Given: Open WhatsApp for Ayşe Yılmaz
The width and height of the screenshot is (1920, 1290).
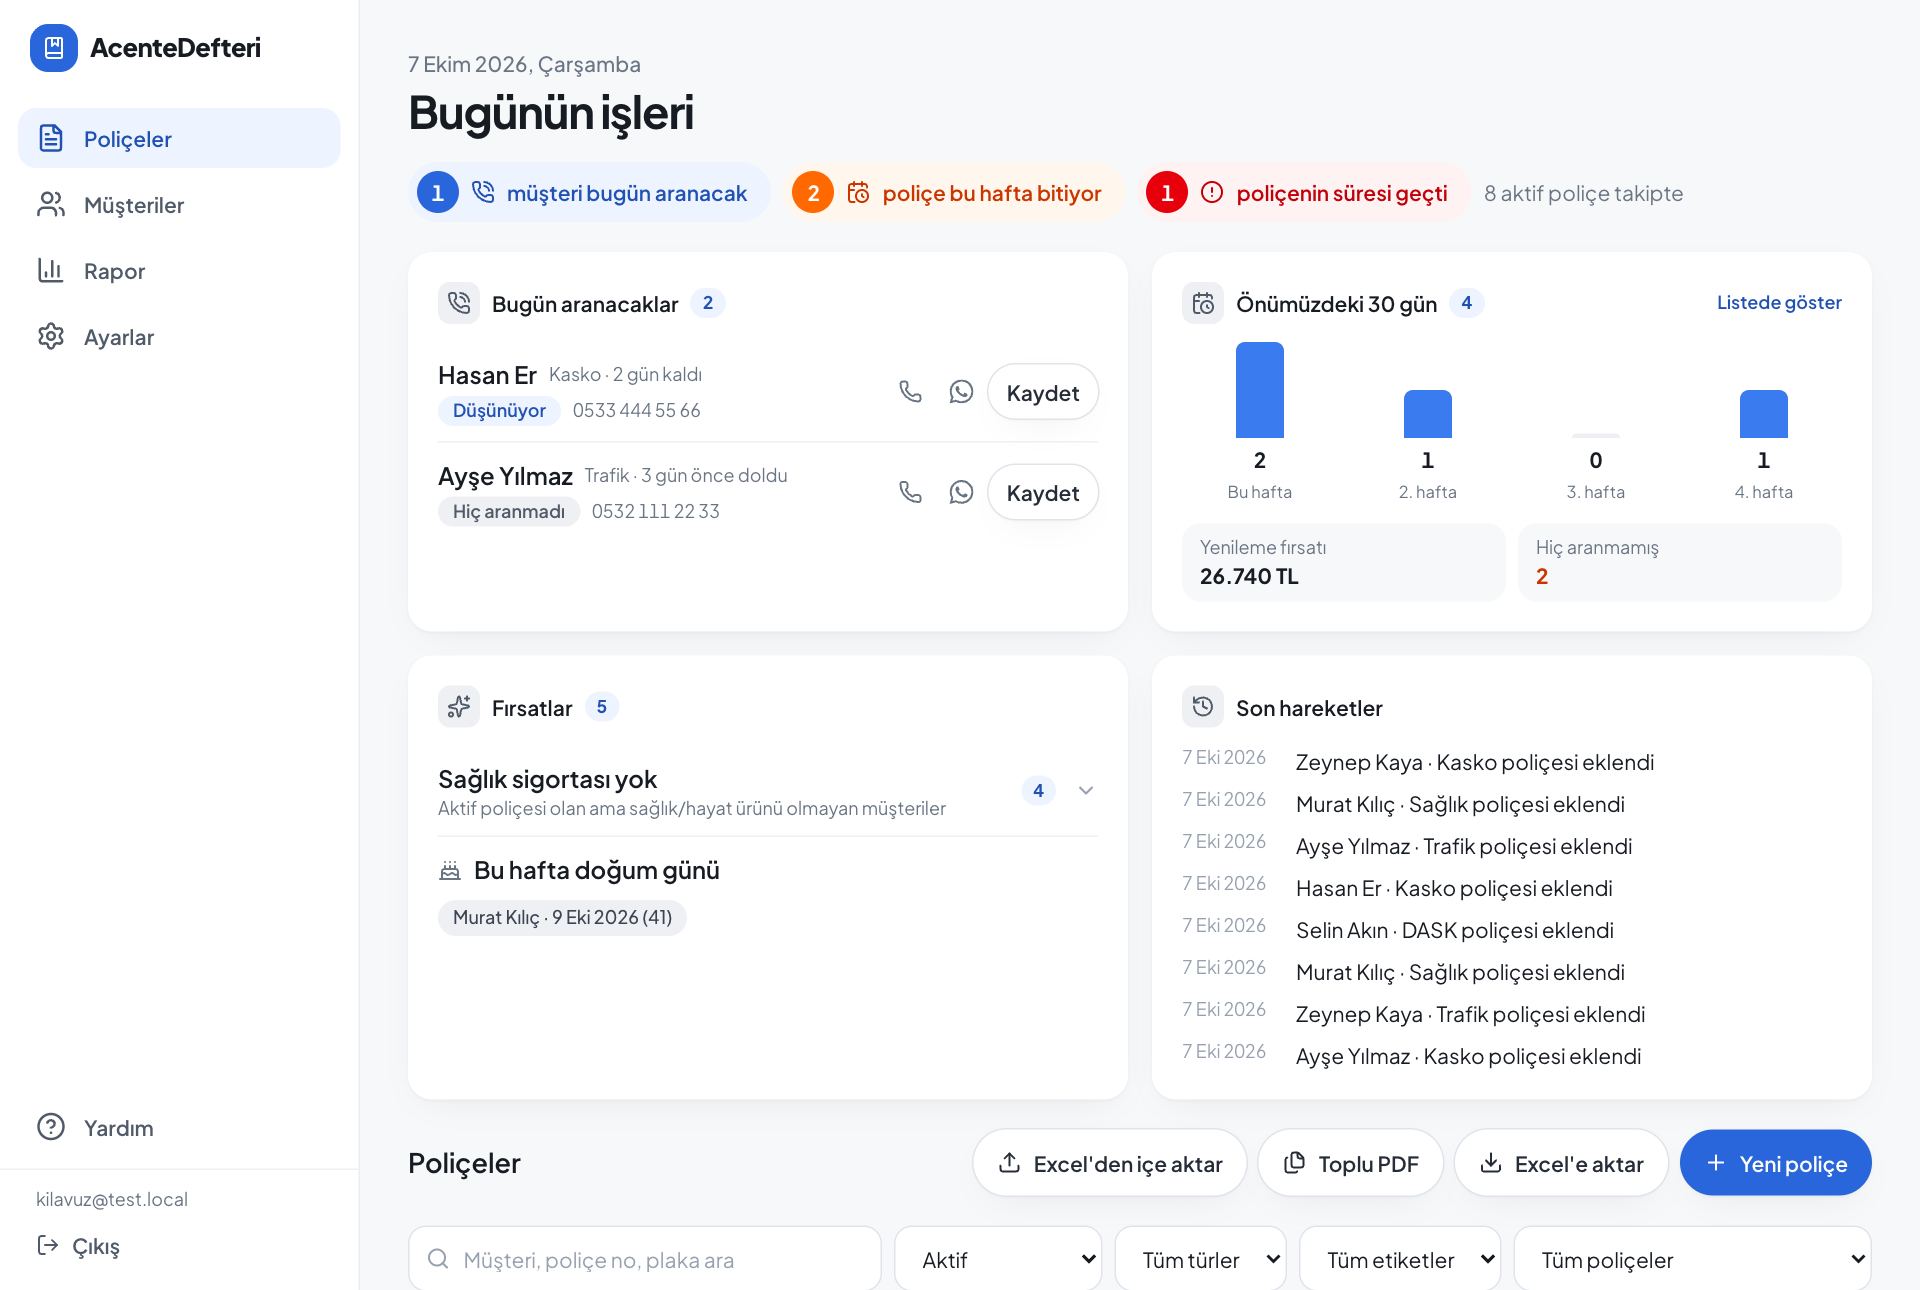Looking at the screenshot, I should tap(961, 492).
